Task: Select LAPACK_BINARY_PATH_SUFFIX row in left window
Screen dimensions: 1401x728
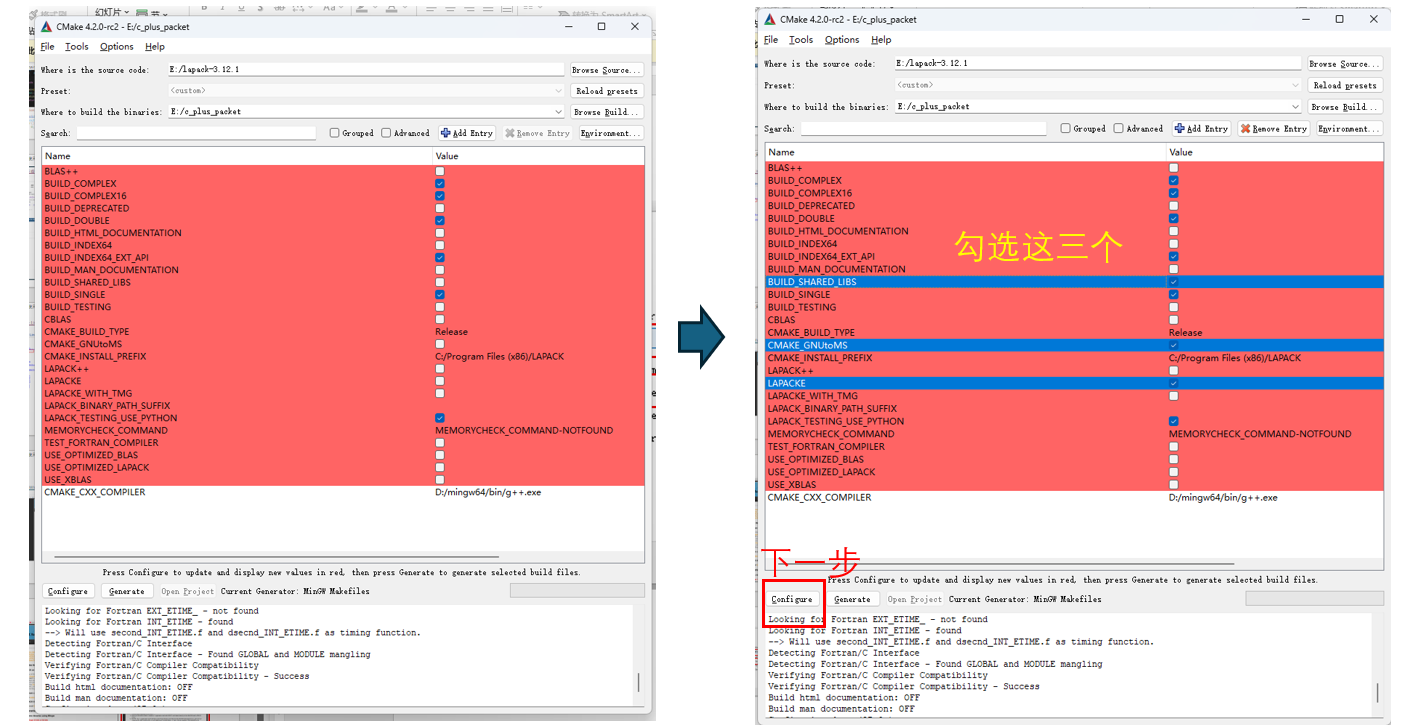Action: (x=343, y=406)
